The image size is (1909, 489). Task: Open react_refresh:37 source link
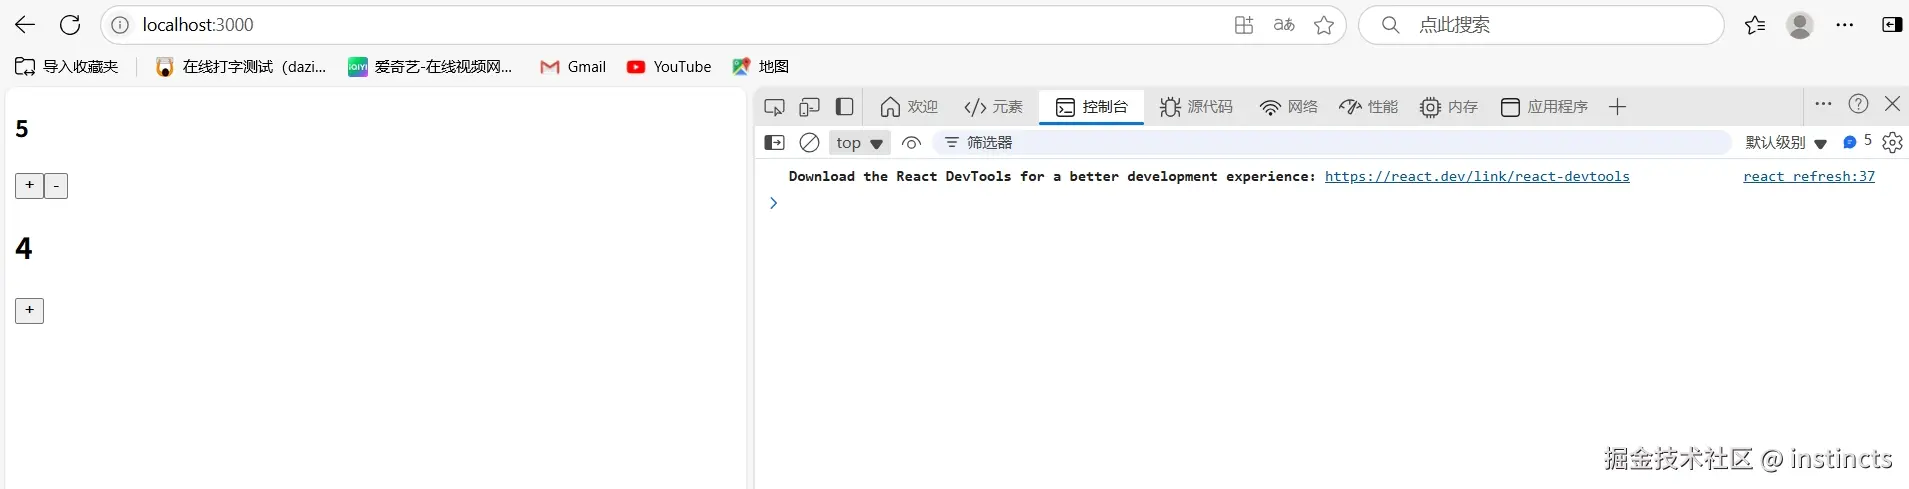(x=1809, y=177)
